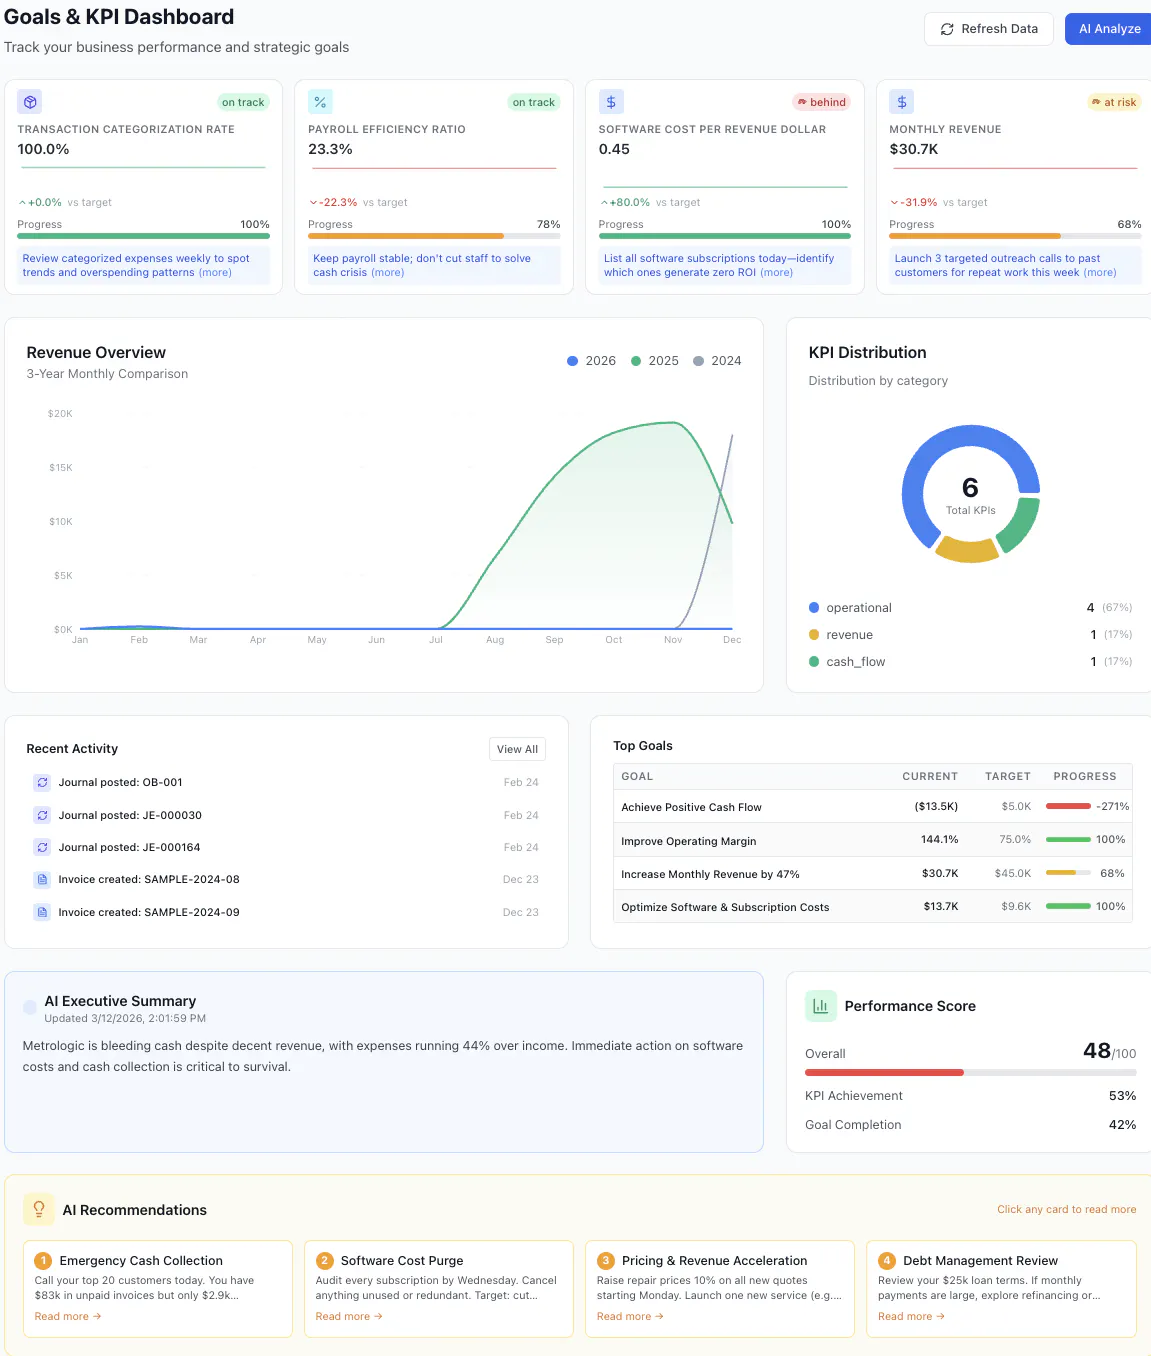This screenshot has height=1356, width=1151.
Task: Click the Transaction Categorization Rate cube icon
Action: (x=30, y=102)
